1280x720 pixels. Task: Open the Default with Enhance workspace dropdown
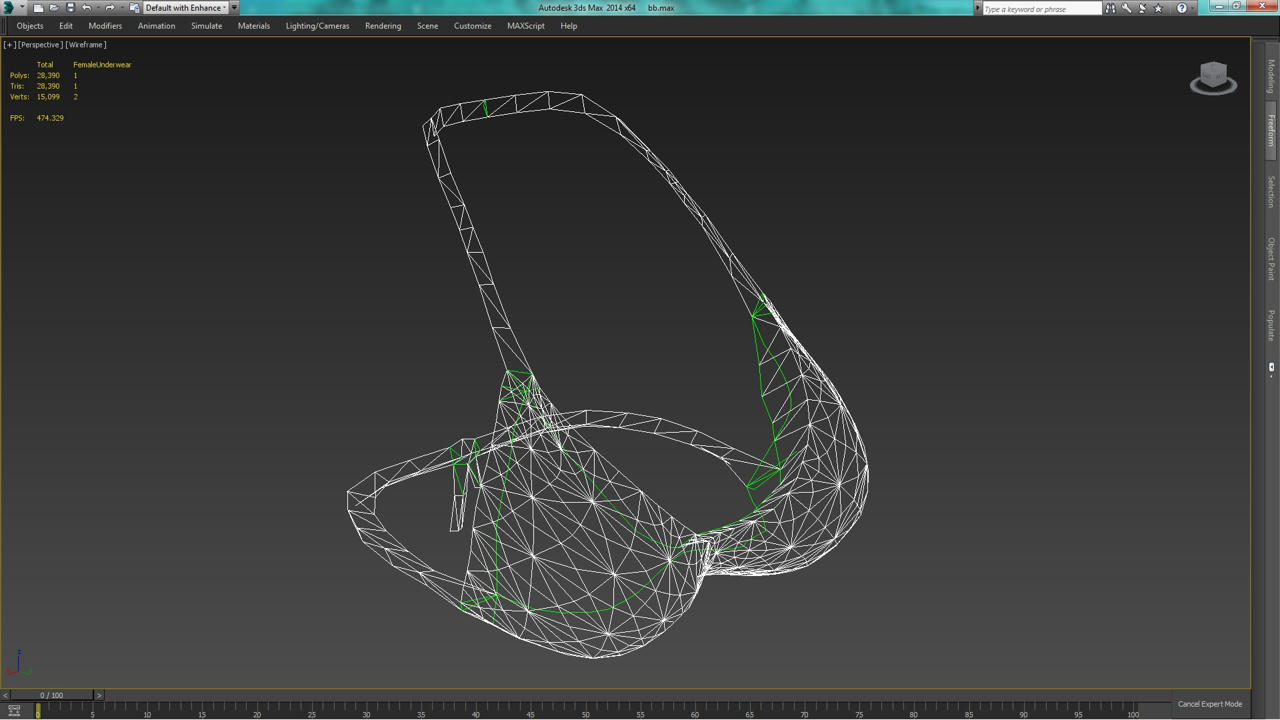click(x=185, y=8)
